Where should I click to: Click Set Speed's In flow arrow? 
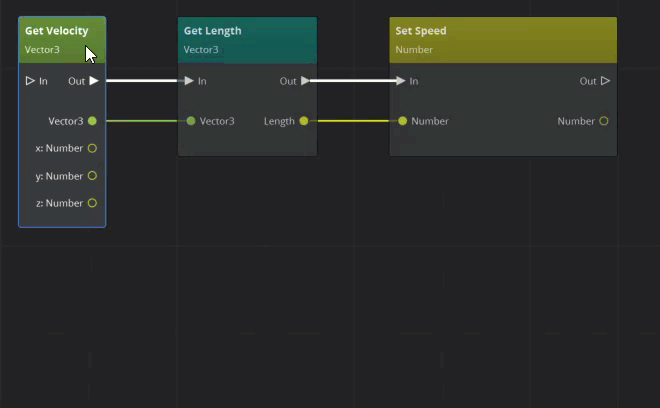click(401, 81)
